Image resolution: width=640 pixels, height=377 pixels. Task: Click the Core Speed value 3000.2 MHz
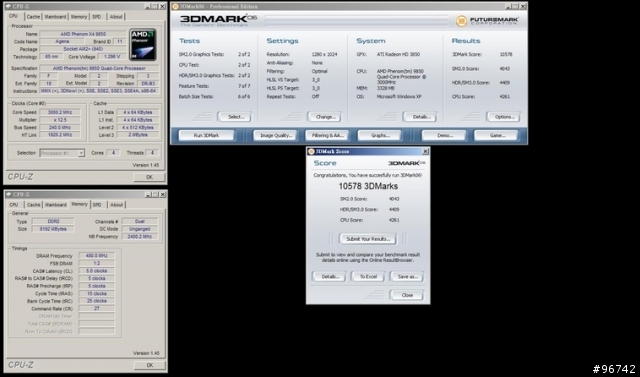coord(60,112)
